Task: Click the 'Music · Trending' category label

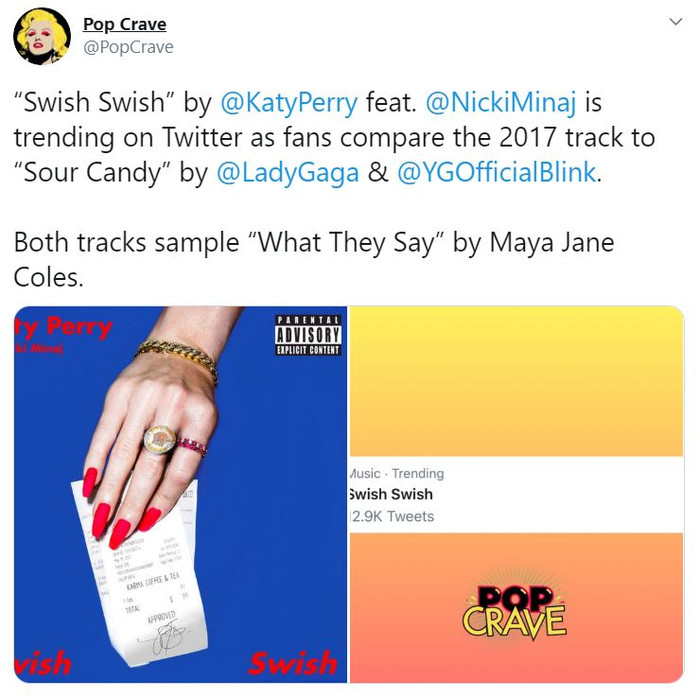Action: click(x=396, y=473)
